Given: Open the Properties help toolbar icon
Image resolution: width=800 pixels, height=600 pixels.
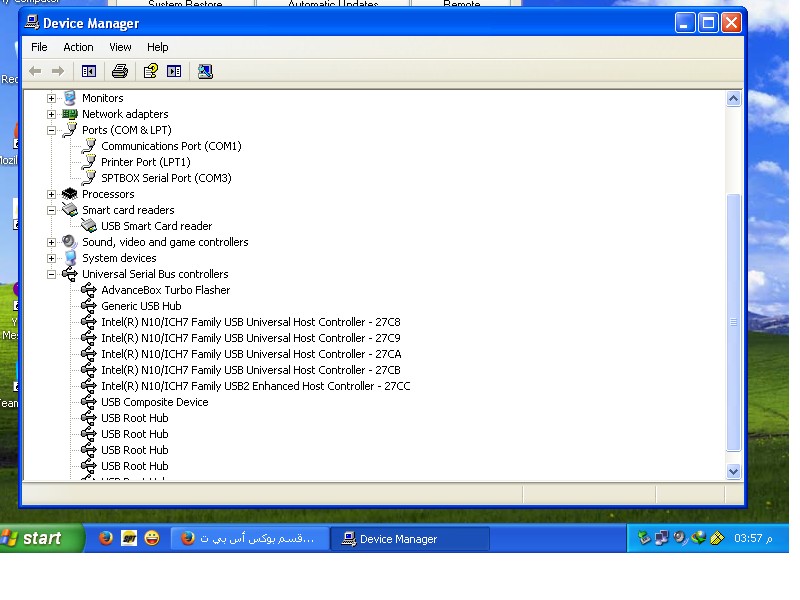Looking at the screenshot, I should coord(151,71).
